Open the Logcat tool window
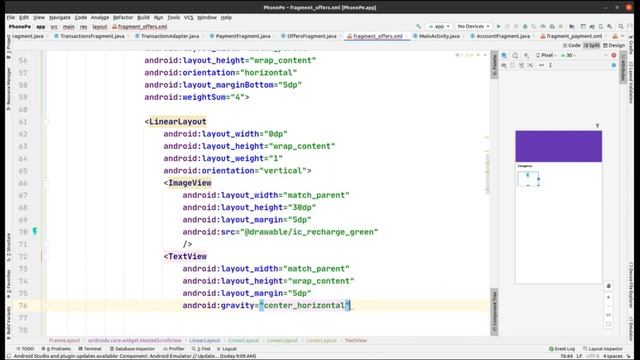The height and width of the screenshot is (360, 640). coord(227,349)
